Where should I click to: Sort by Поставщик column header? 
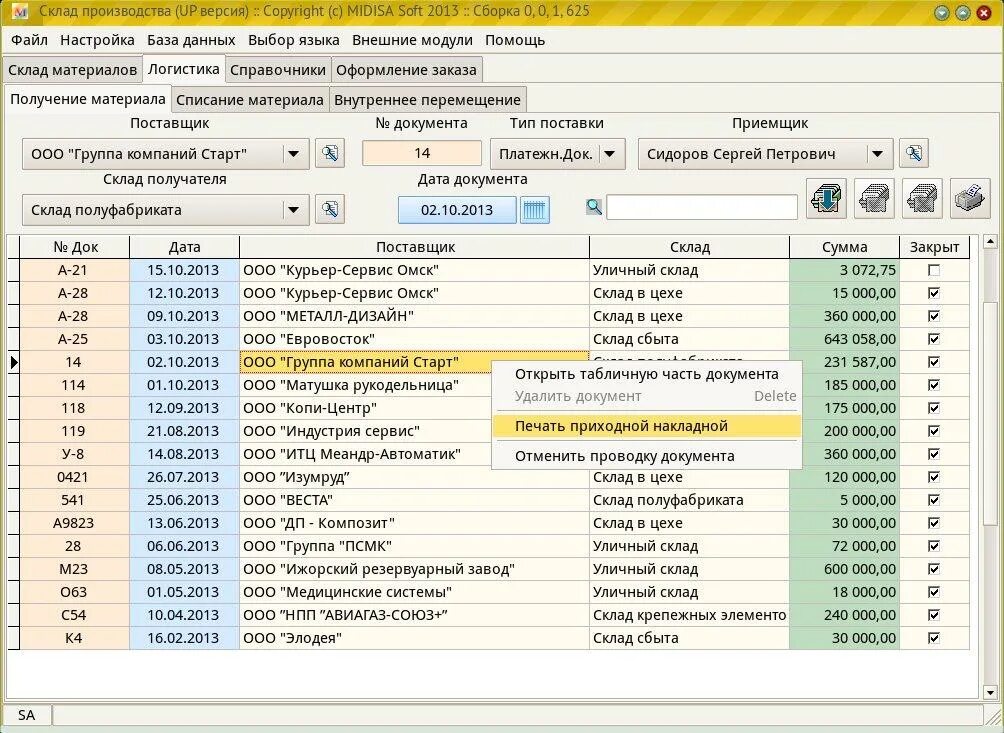(x=415, y=247)
